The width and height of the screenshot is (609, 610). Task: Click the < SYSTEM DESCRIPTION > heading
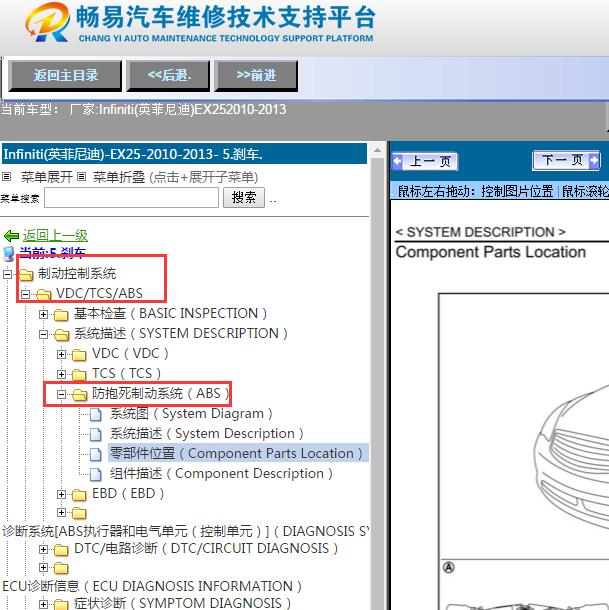coord(481,232)
